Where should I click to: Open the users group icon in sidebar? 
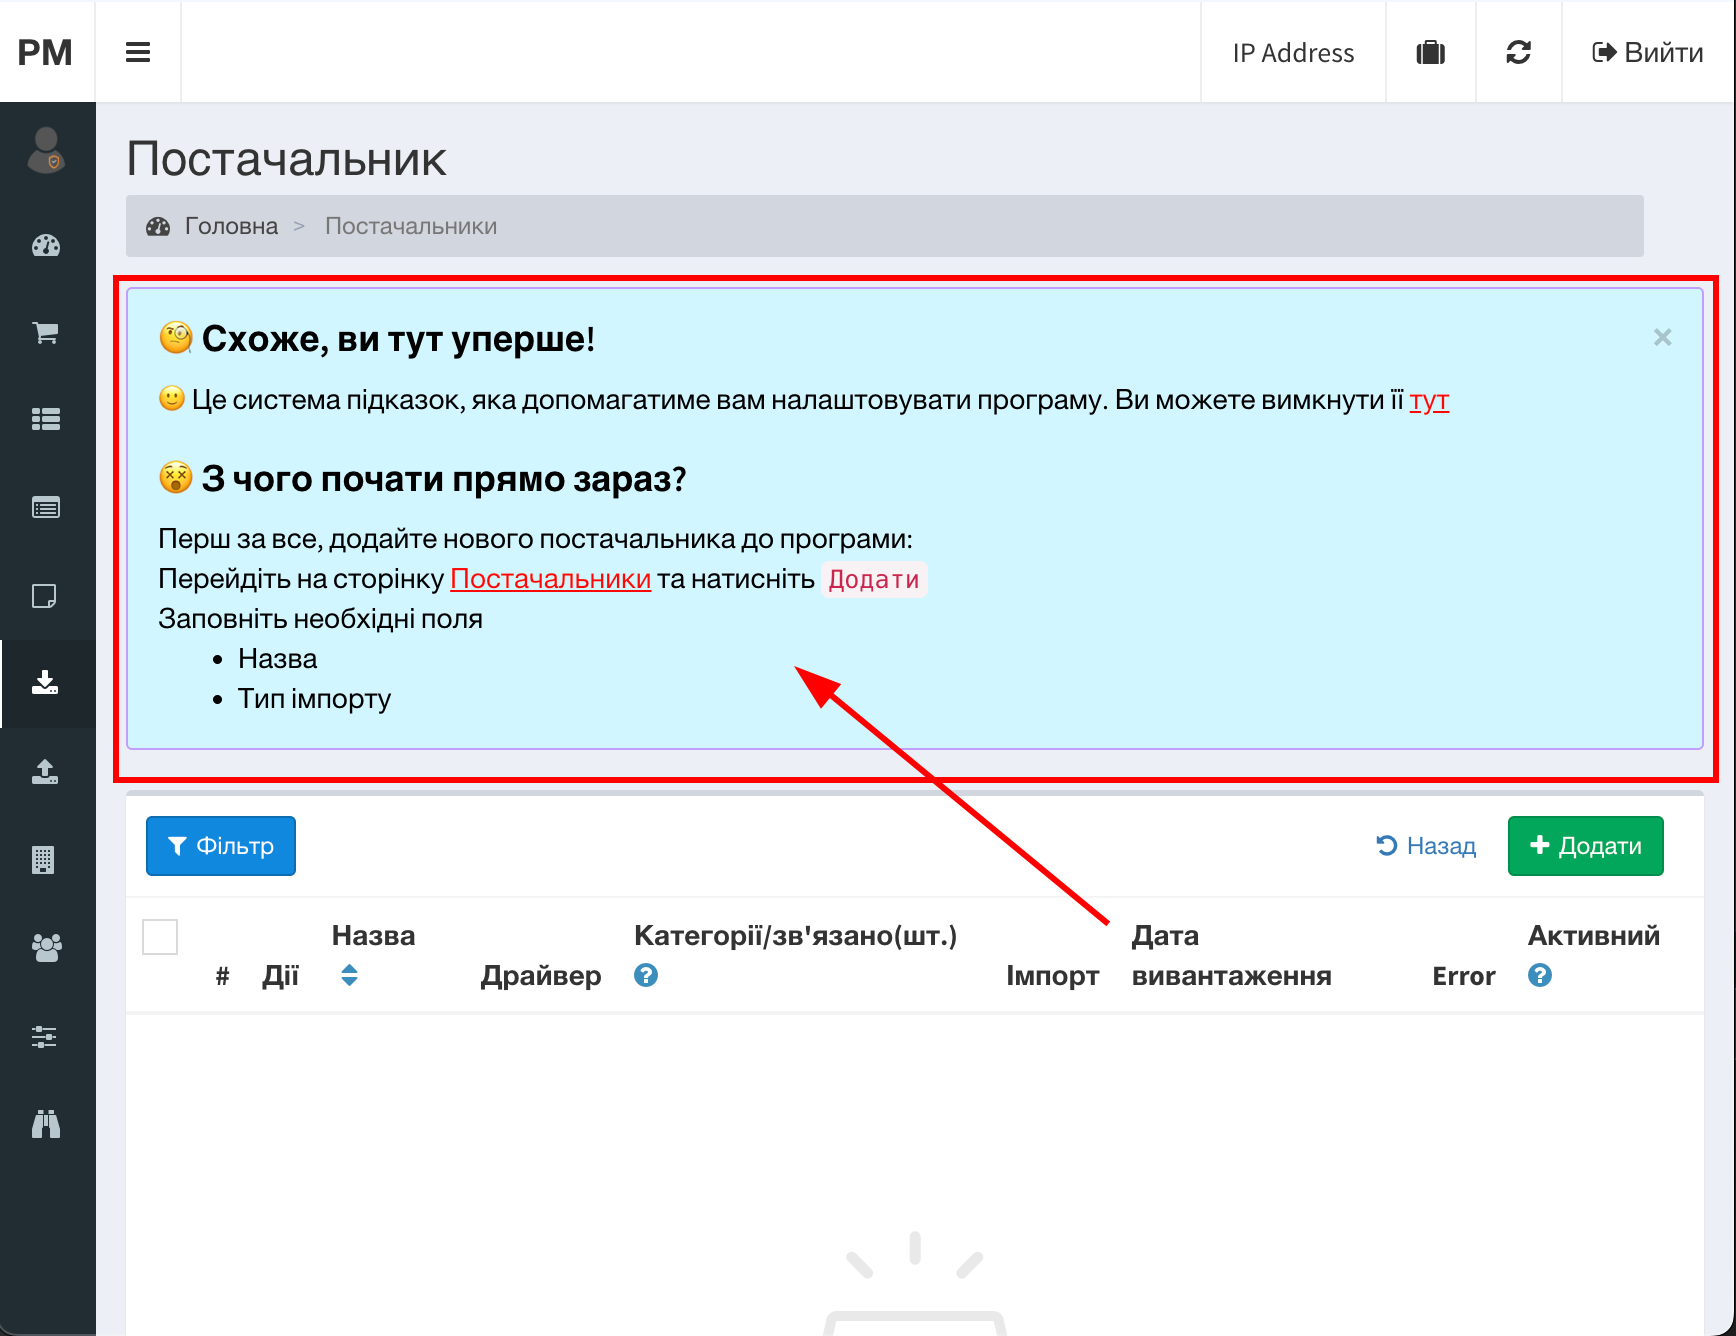(46, 947)
